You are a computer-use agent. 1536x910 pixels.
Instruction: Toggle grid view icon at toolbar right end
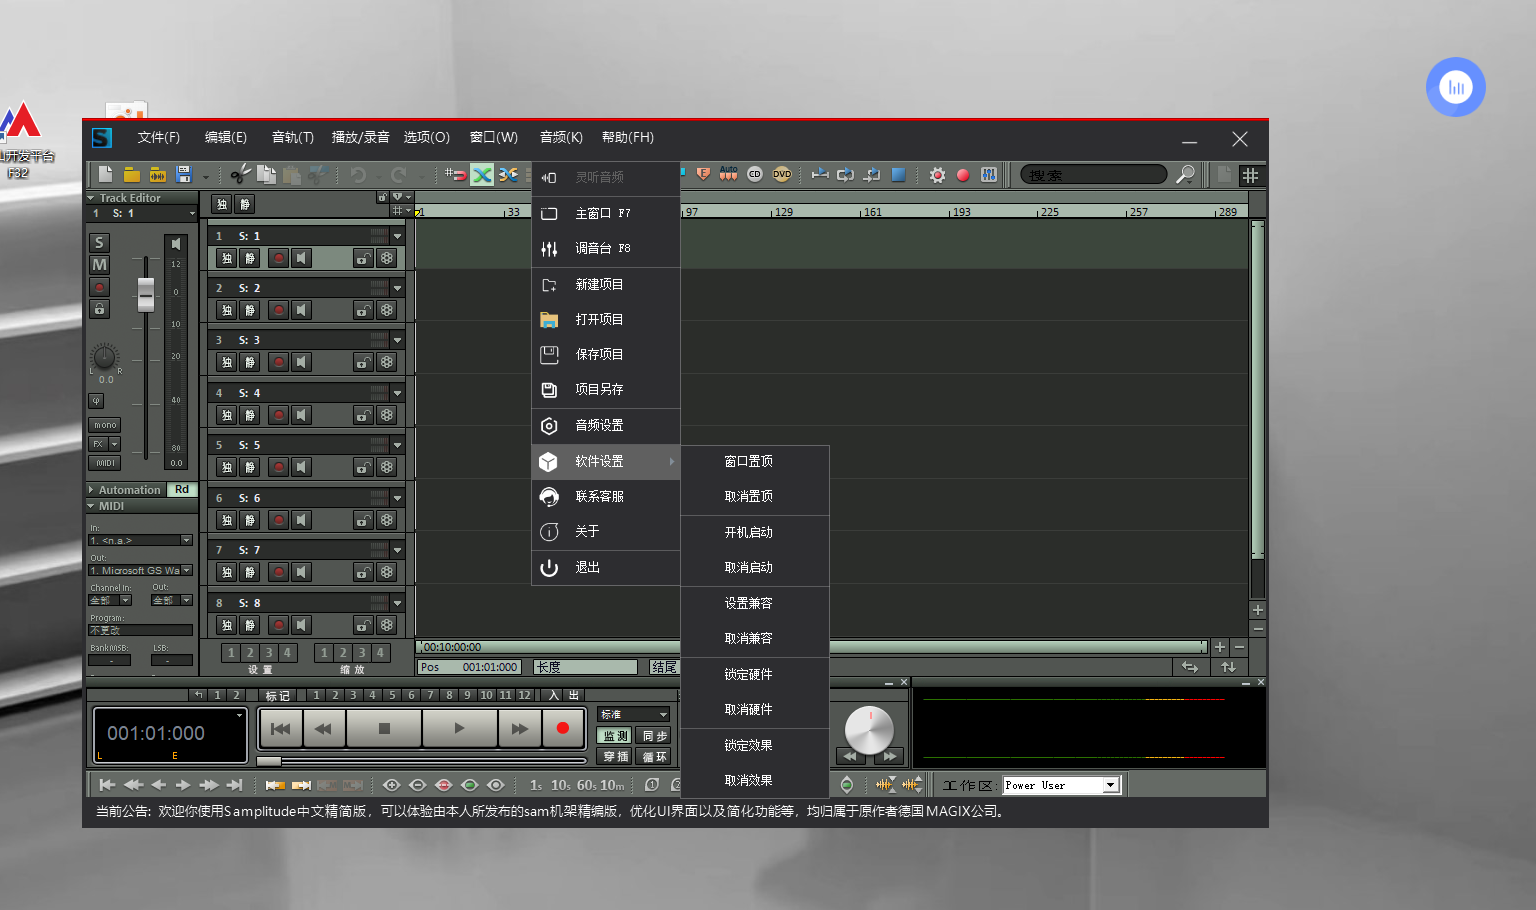[1250, 175]
